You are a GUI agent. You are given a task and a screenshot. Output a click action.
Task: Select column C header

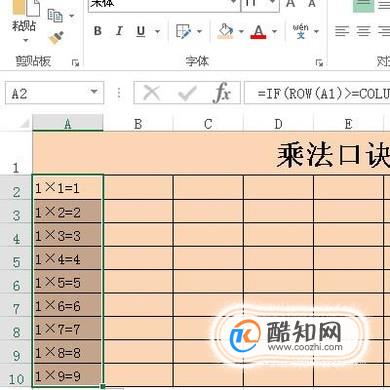tap(208, 124)
